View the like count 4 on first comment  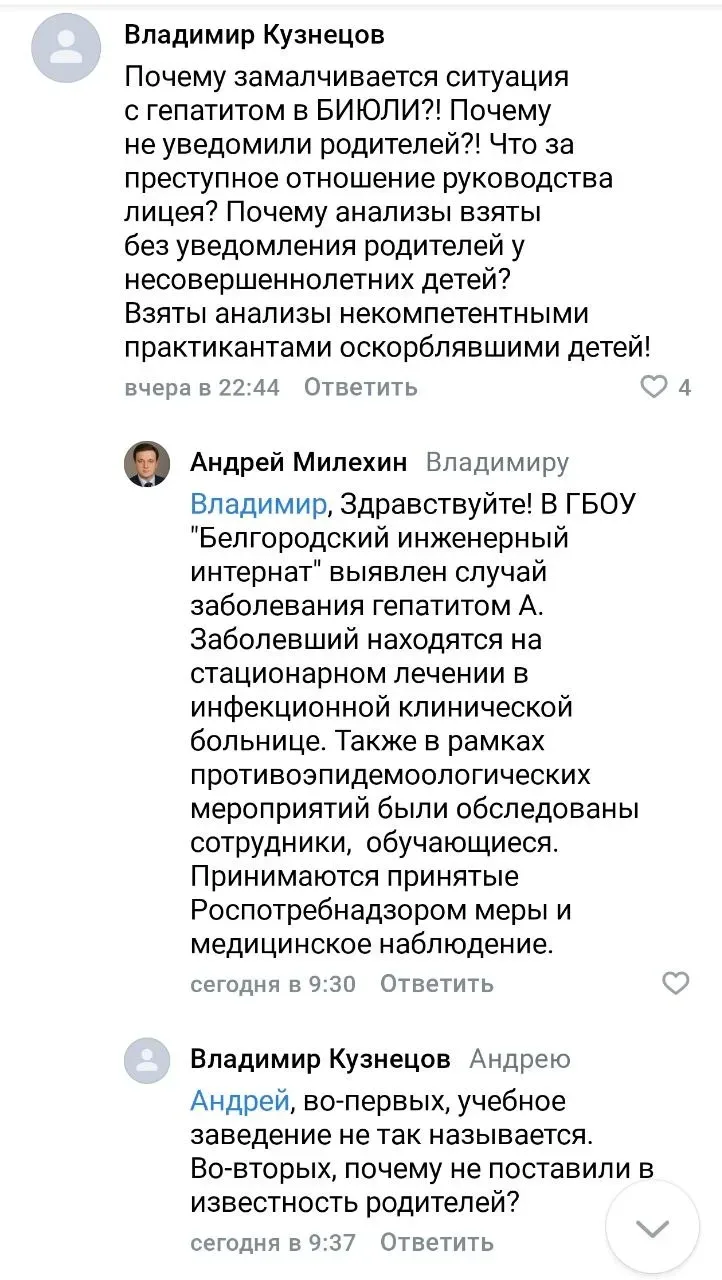[685, 387]
